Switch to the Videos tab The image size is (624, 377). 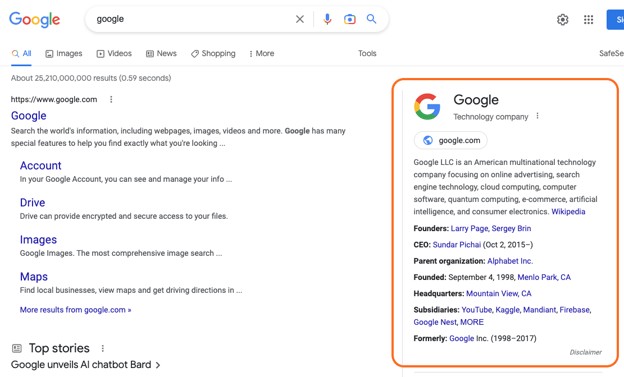click(114, 53)
